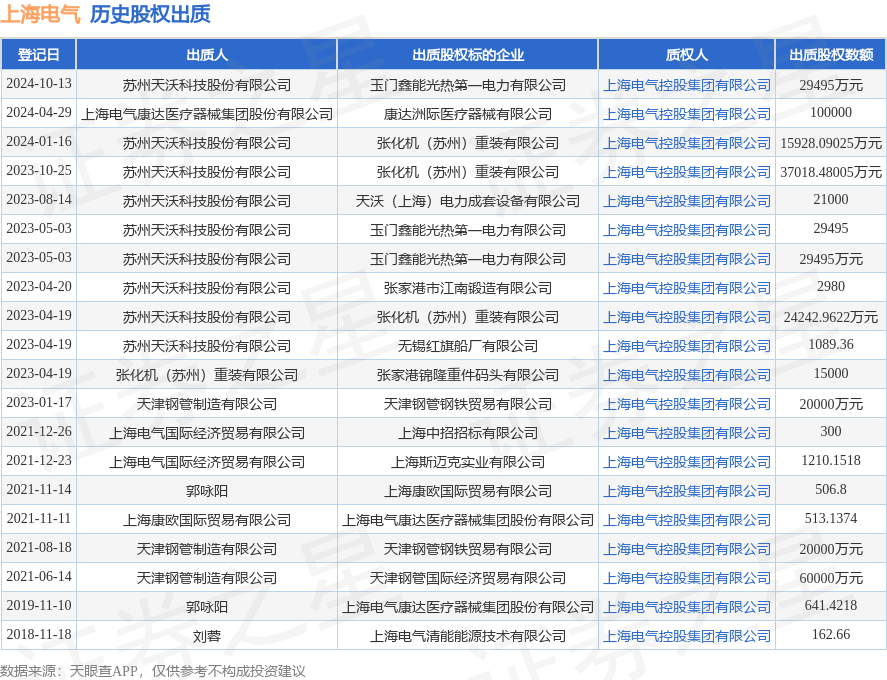Select the date 2024-04-29
Screen dimensions: 887x680
click(x=39, y=113)
